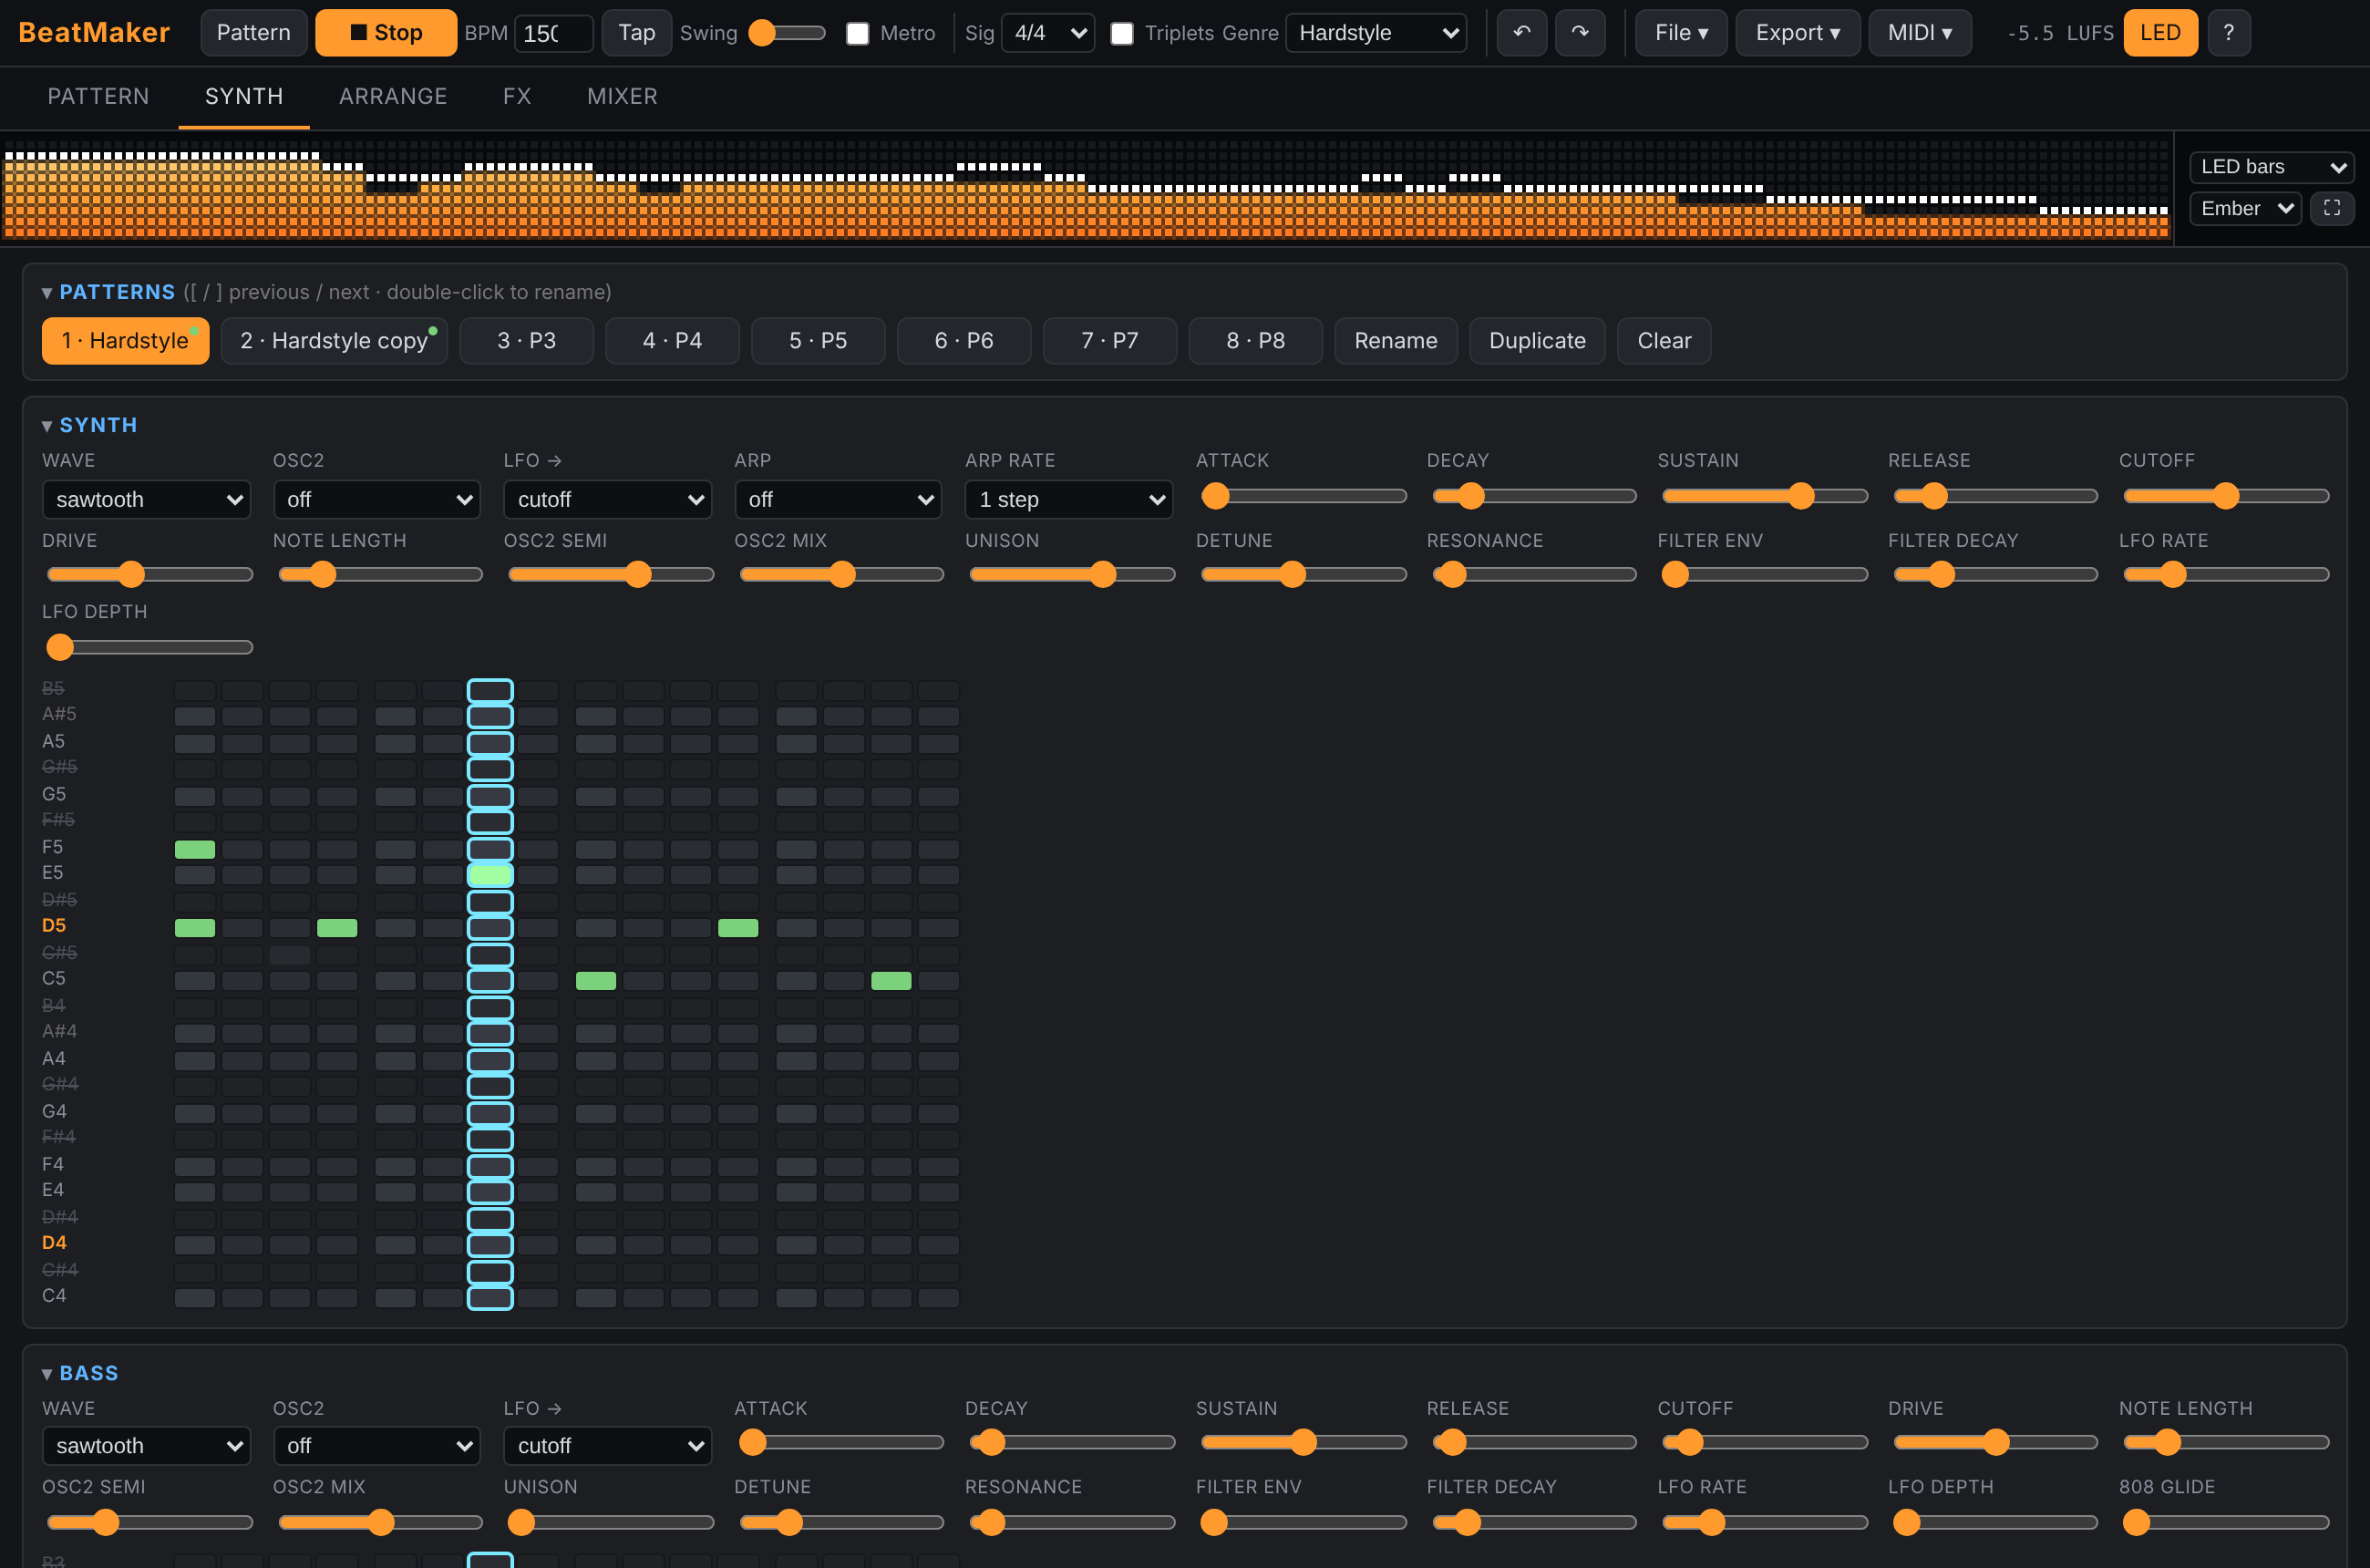The image size is (2370, 1568).
Task: Click the Swing slider
Action: (x=786, y=33)
